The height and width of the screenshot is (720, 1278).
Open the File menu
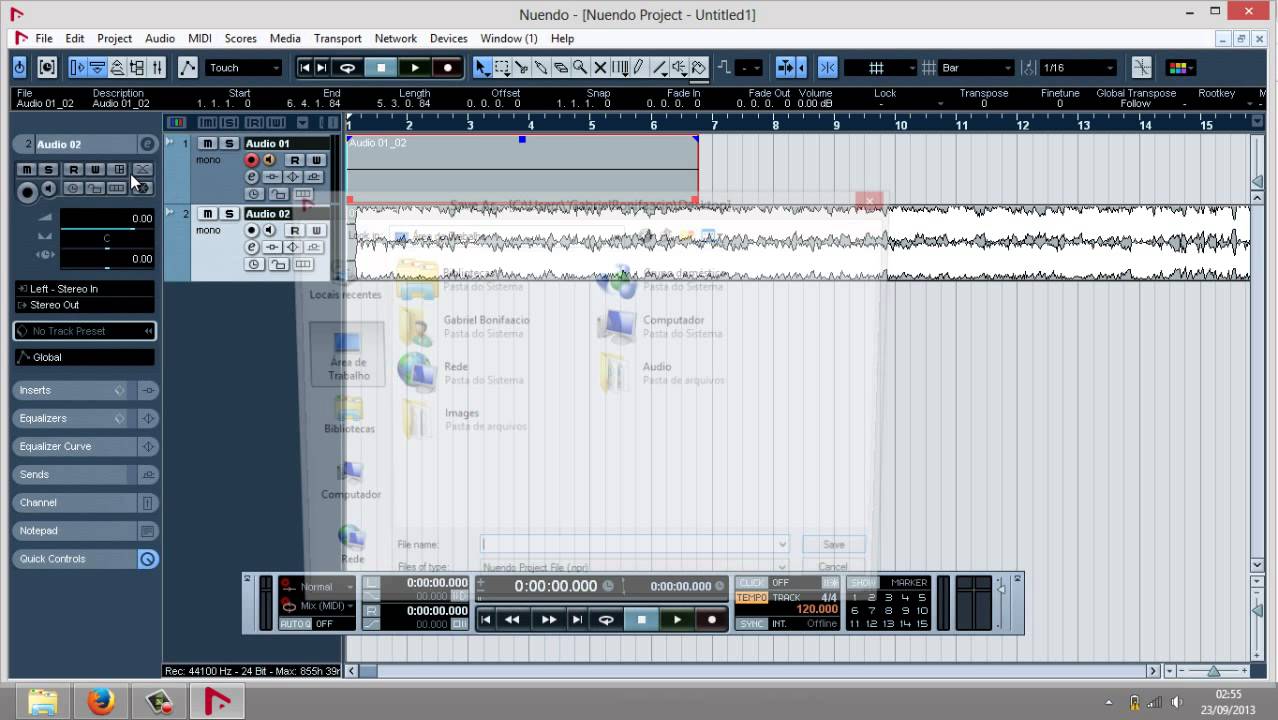[x=44, y=38]
